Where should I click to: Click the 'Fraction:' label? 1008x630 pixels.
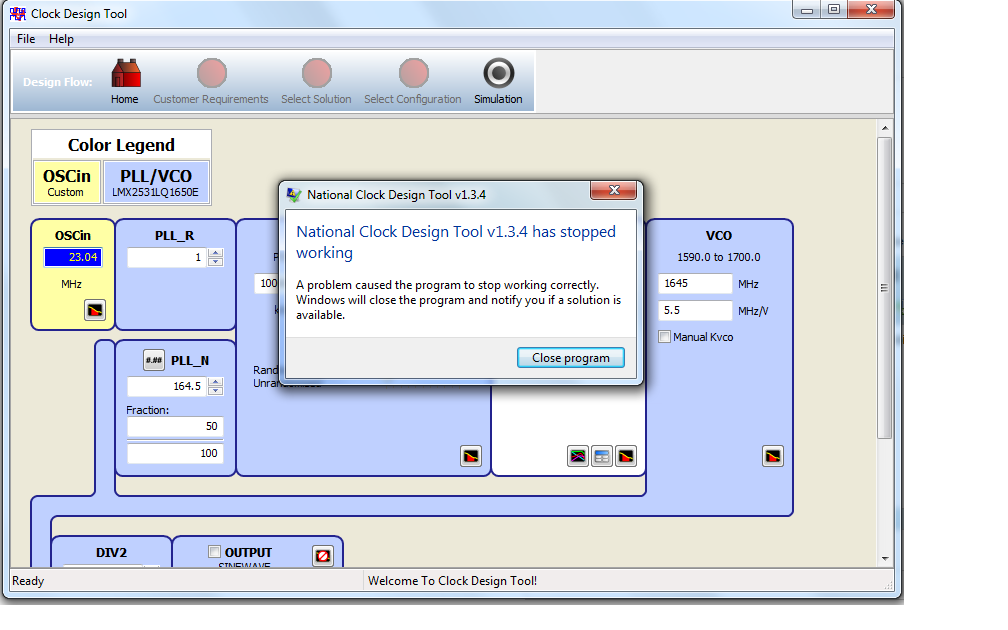(147, 410)
